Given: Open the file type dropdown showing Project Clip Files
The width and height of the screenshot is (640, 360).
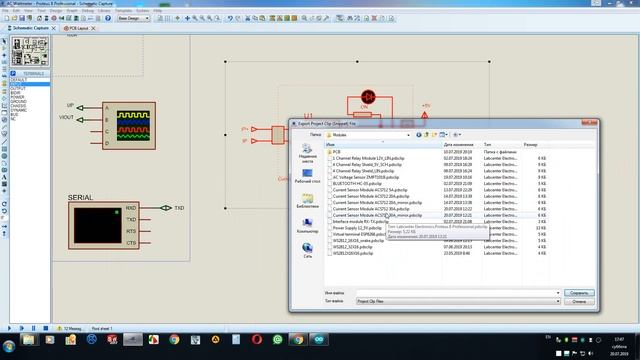Looking at the screenshot, I should 458,301.
